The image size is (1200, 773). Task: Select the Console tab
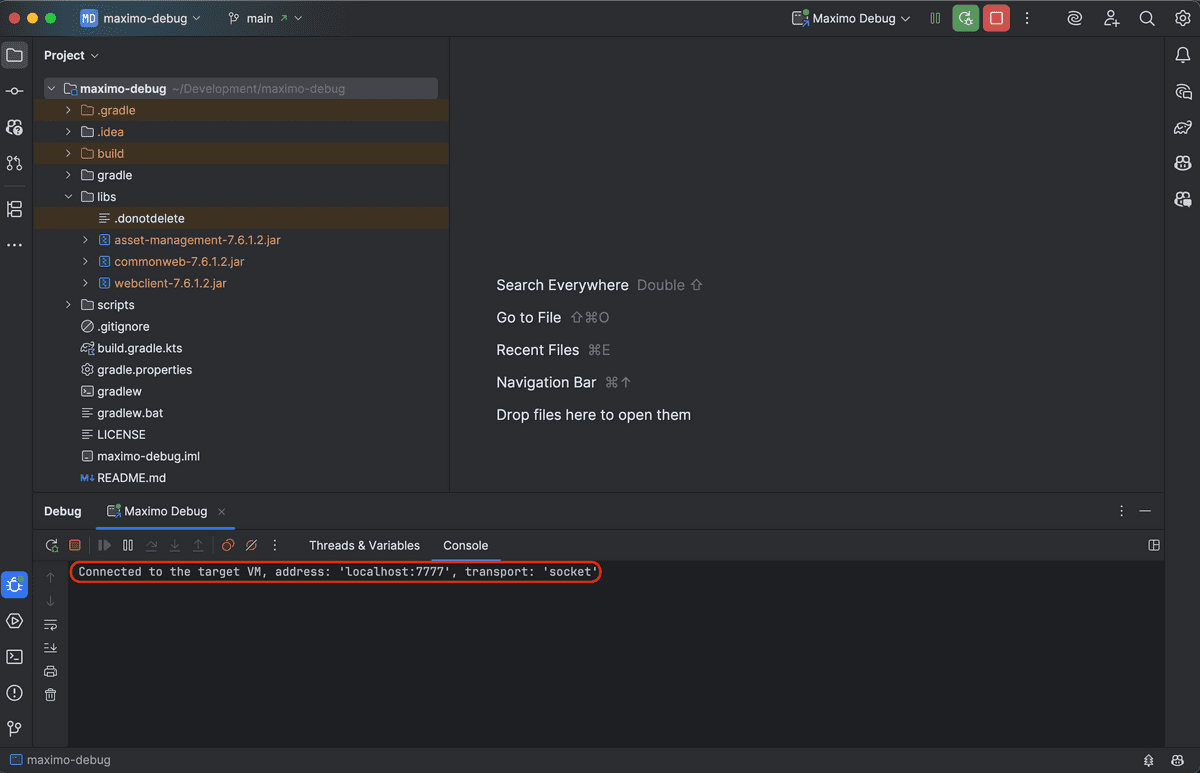pos(465,545)
